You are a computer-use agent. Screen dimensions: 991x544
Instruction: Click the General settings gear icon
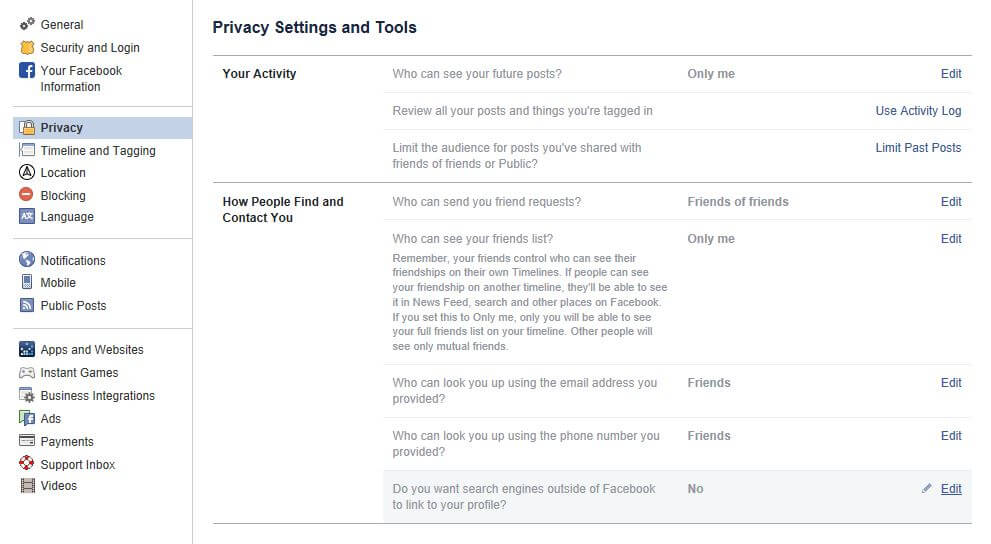[x=27, y=24]
